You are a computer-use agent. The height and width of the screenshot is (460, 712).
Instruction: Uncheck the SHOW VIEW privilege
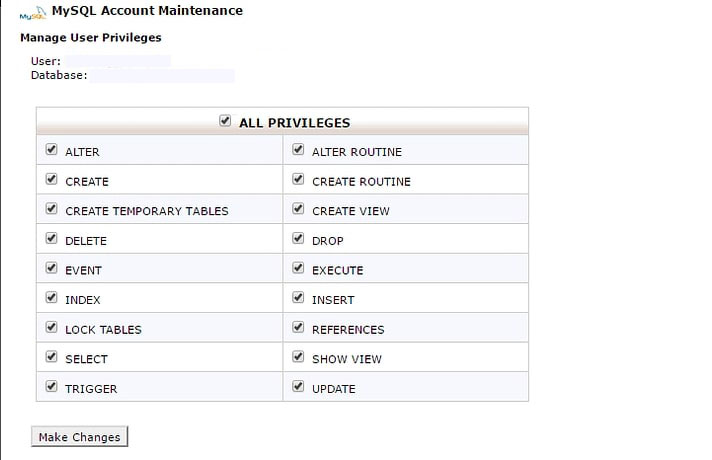click(298, 356)
